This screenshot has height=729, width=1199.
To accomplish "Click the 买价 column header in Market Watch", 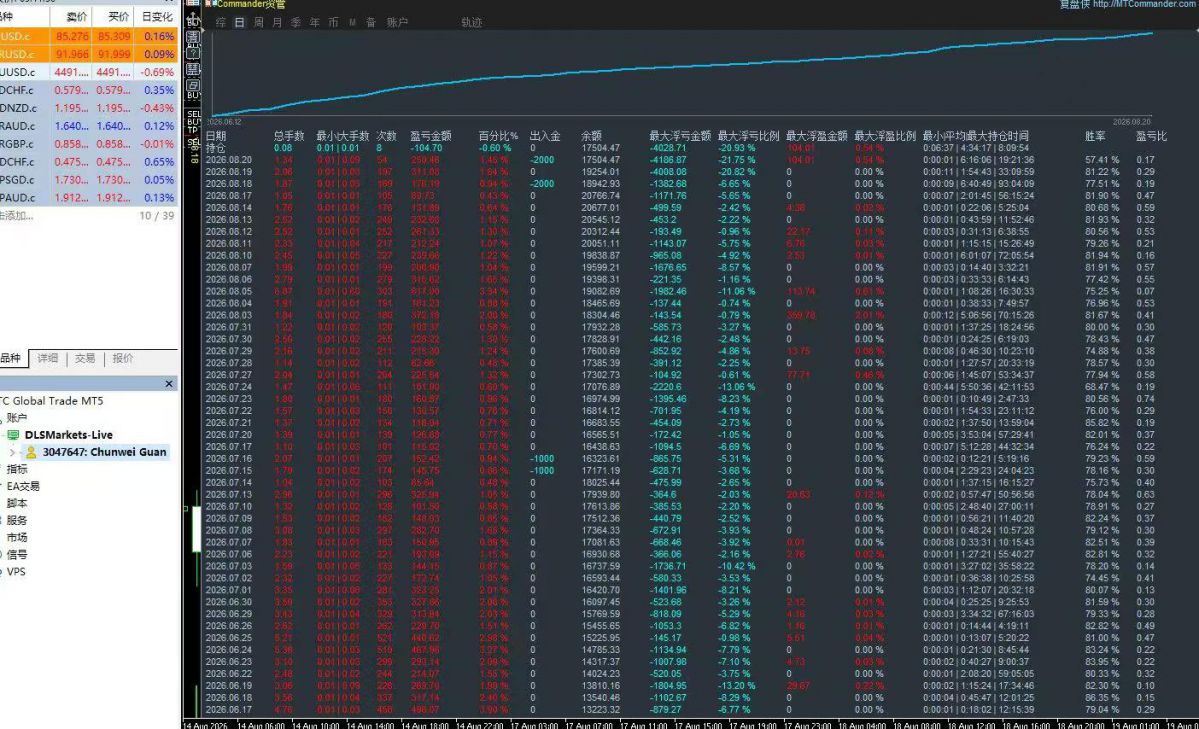I will click(x=118, y=16).
